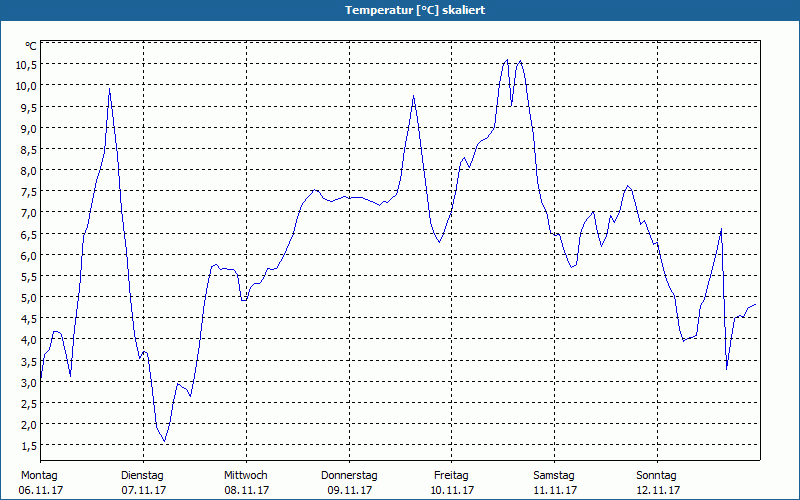800x500 pixels.
Task: Click the 1,5 value on the y-axis
Action: pos(29,446)
